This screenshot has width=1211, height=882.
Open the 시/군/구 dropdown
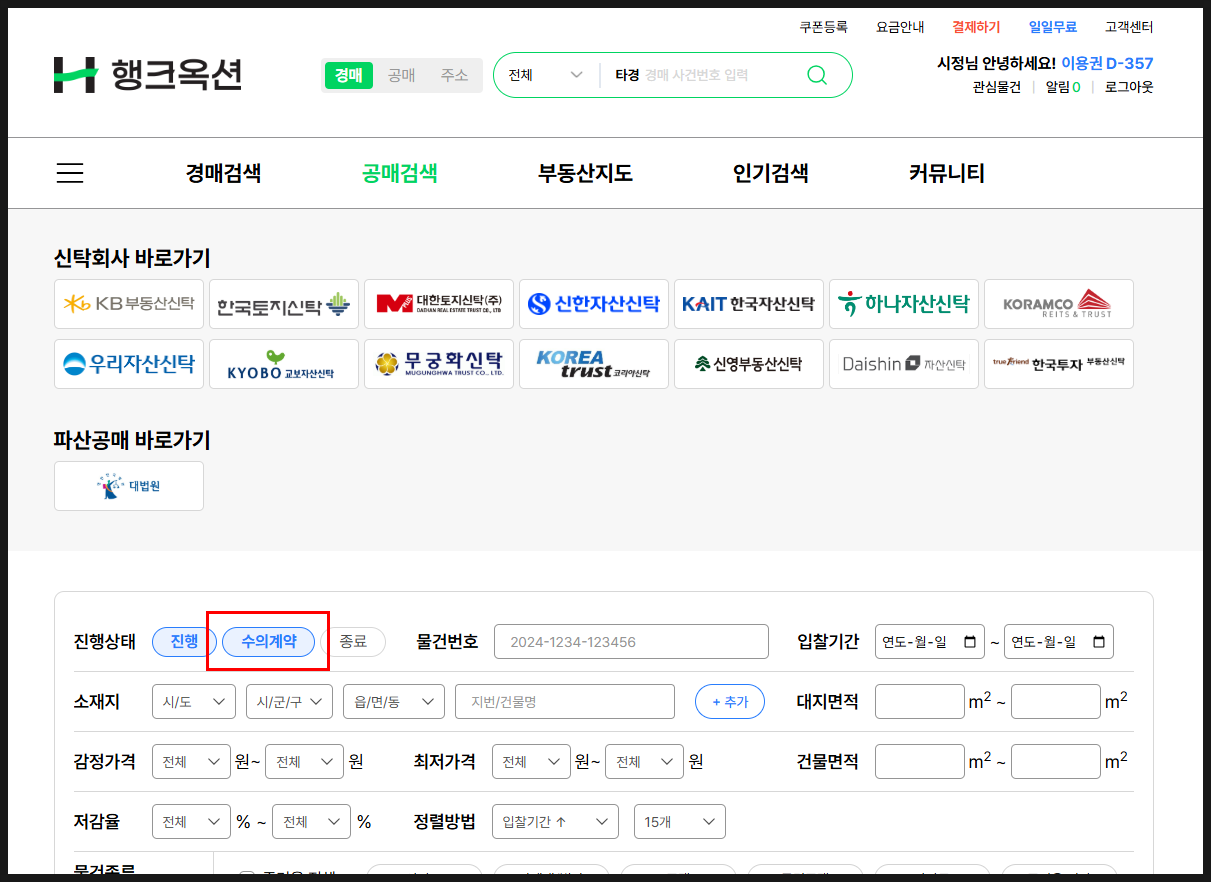[x=290, y=702]
